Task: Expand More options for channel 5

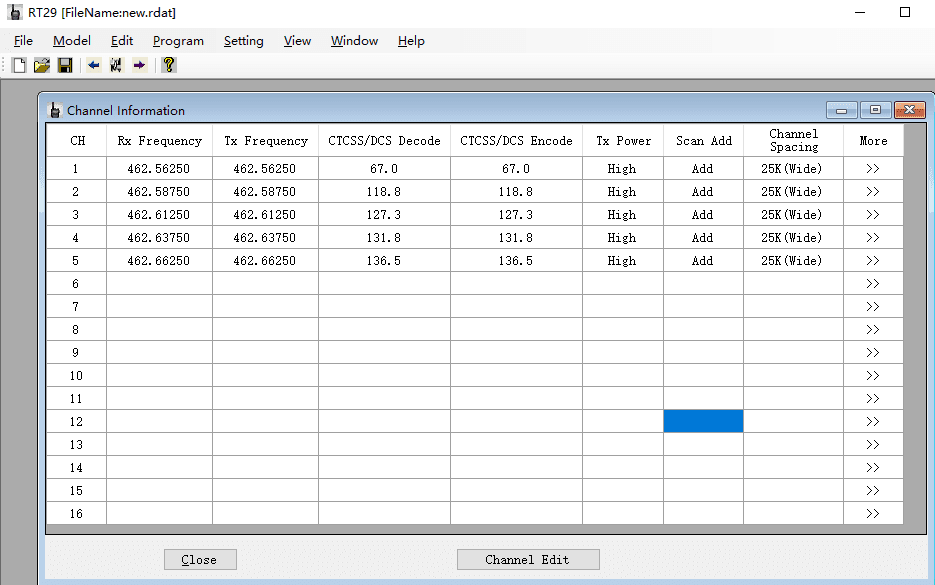Action: [872, 261]
